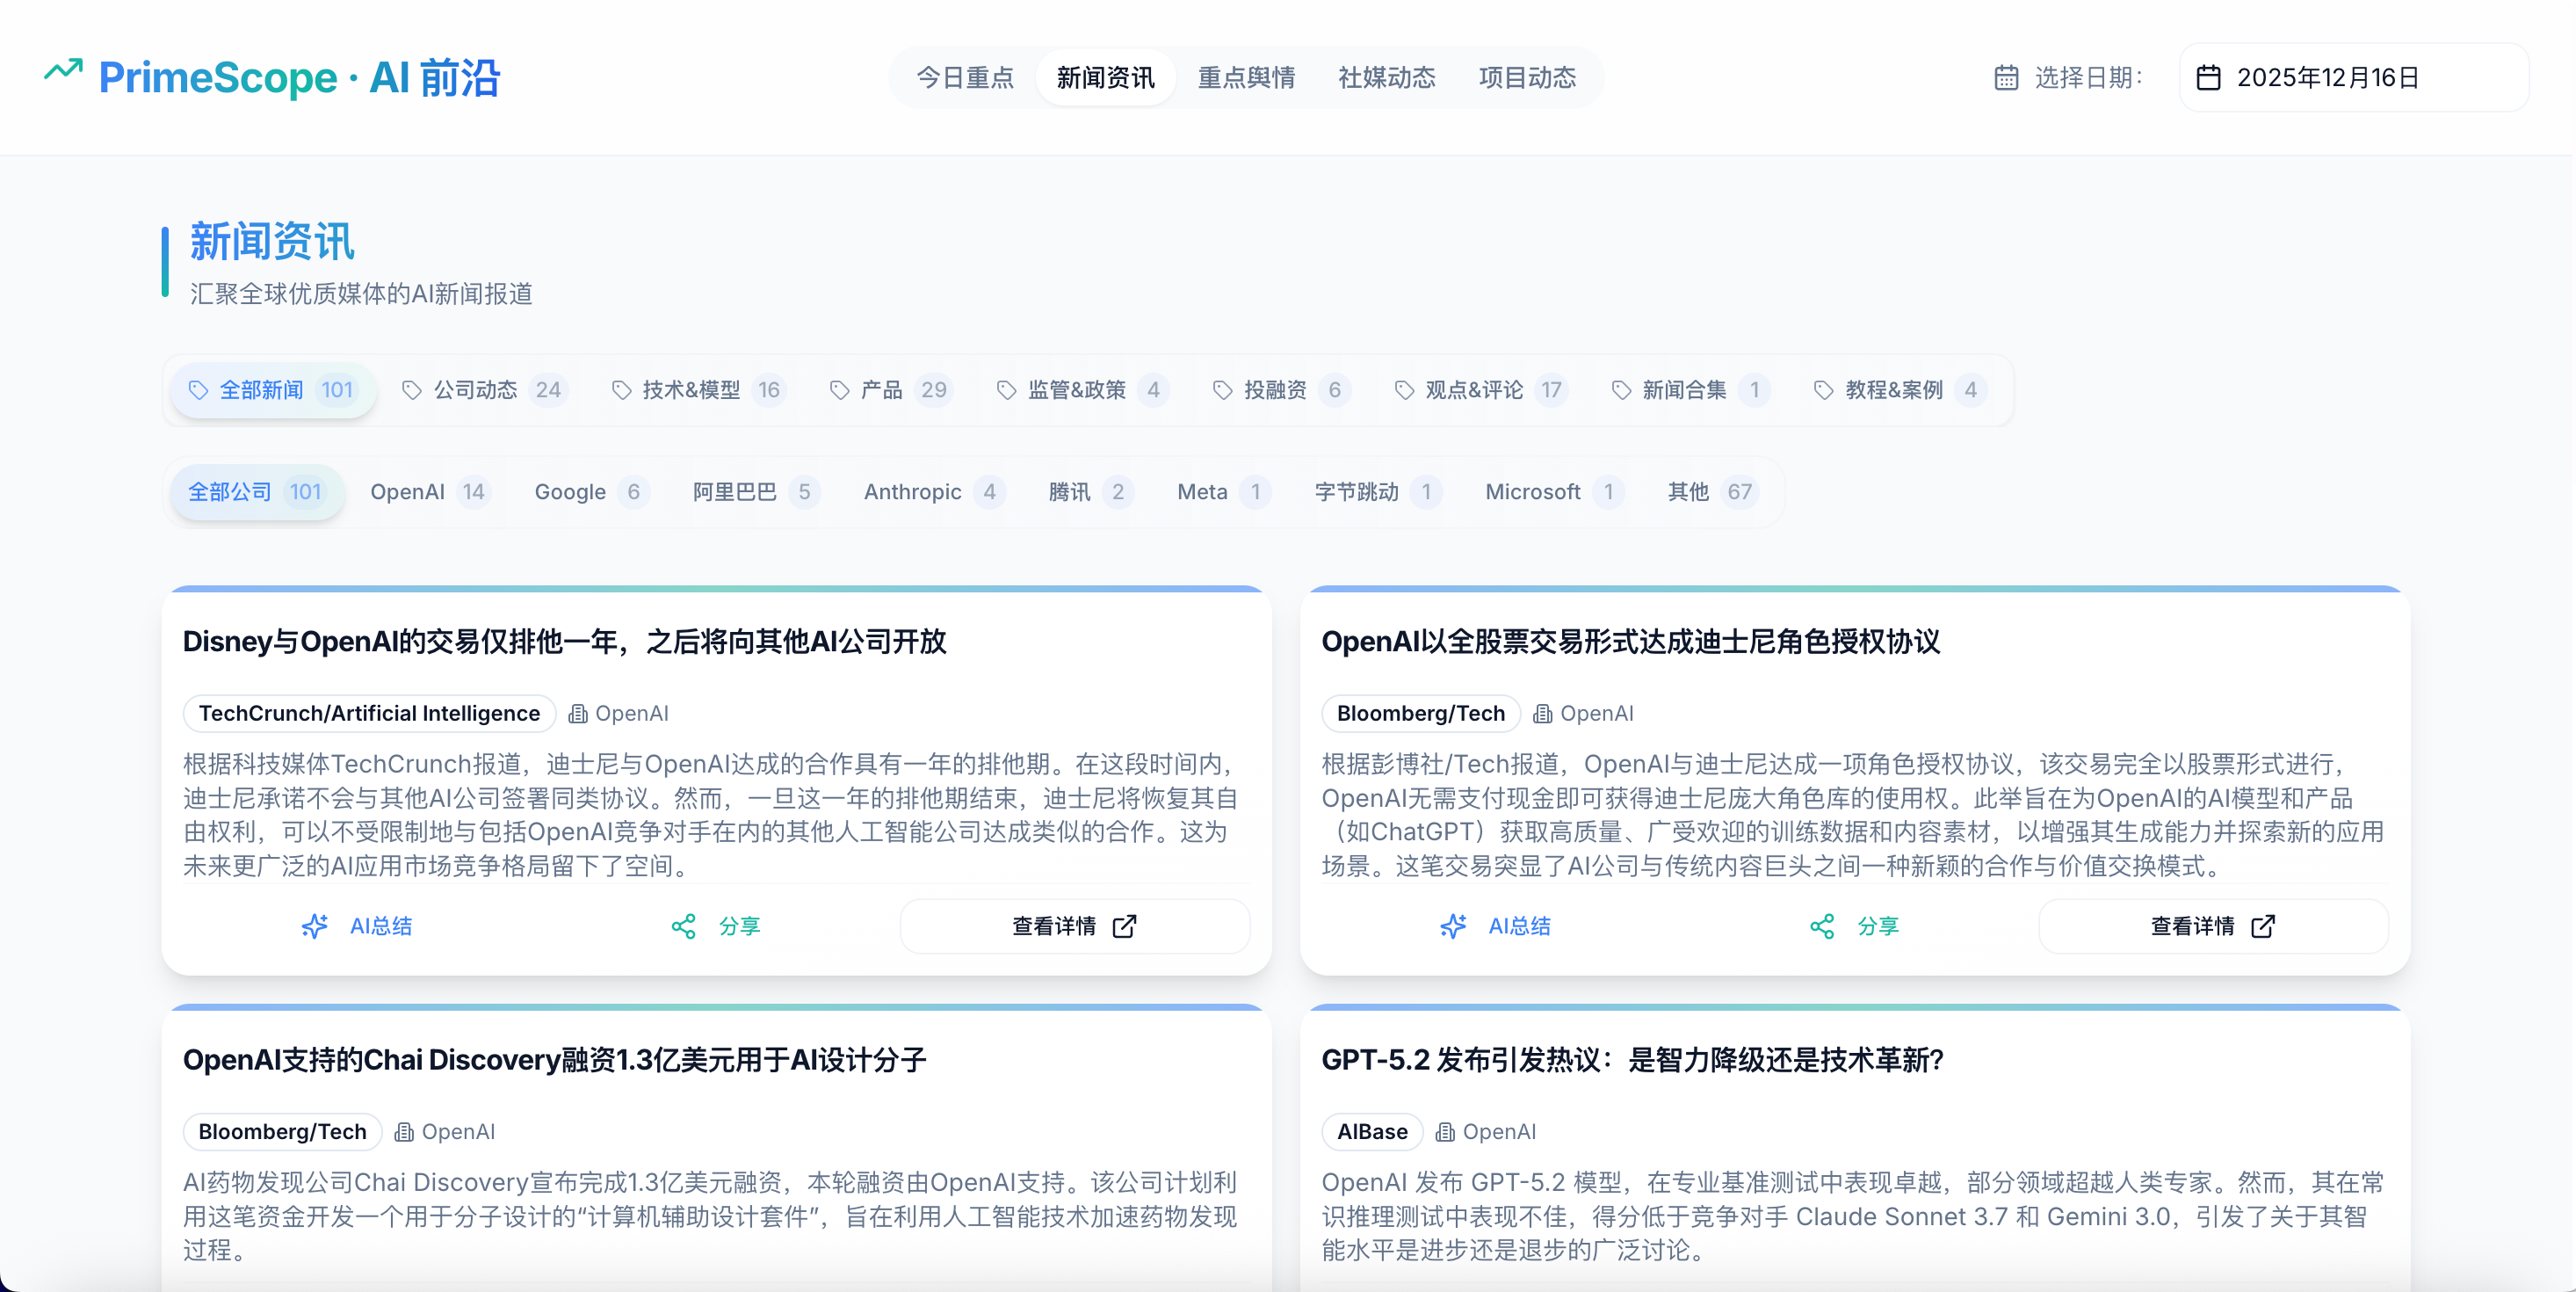Open headline OpenAI以全股票交易形式达成迪士尼角色授权协议
The image size is (2576, 1292).
(1630, 642)
